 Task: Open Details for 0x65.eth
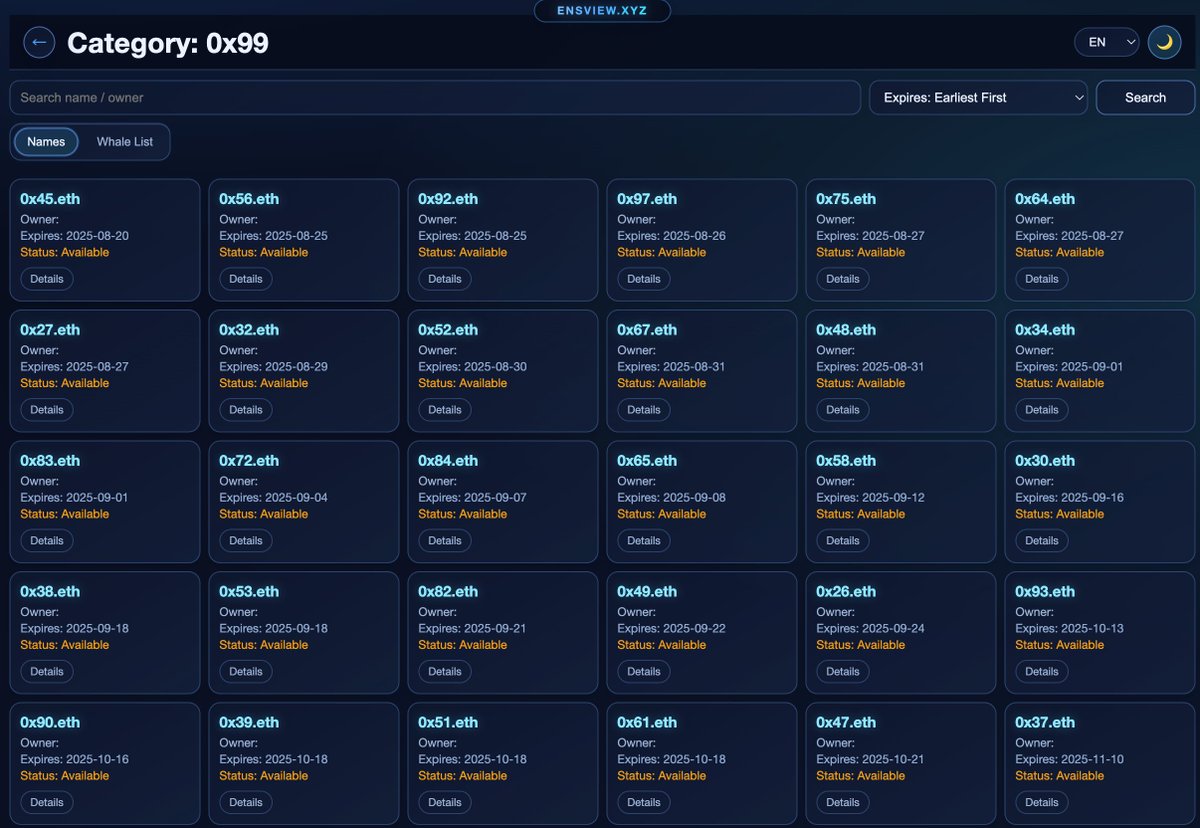(x=644, y=541)
